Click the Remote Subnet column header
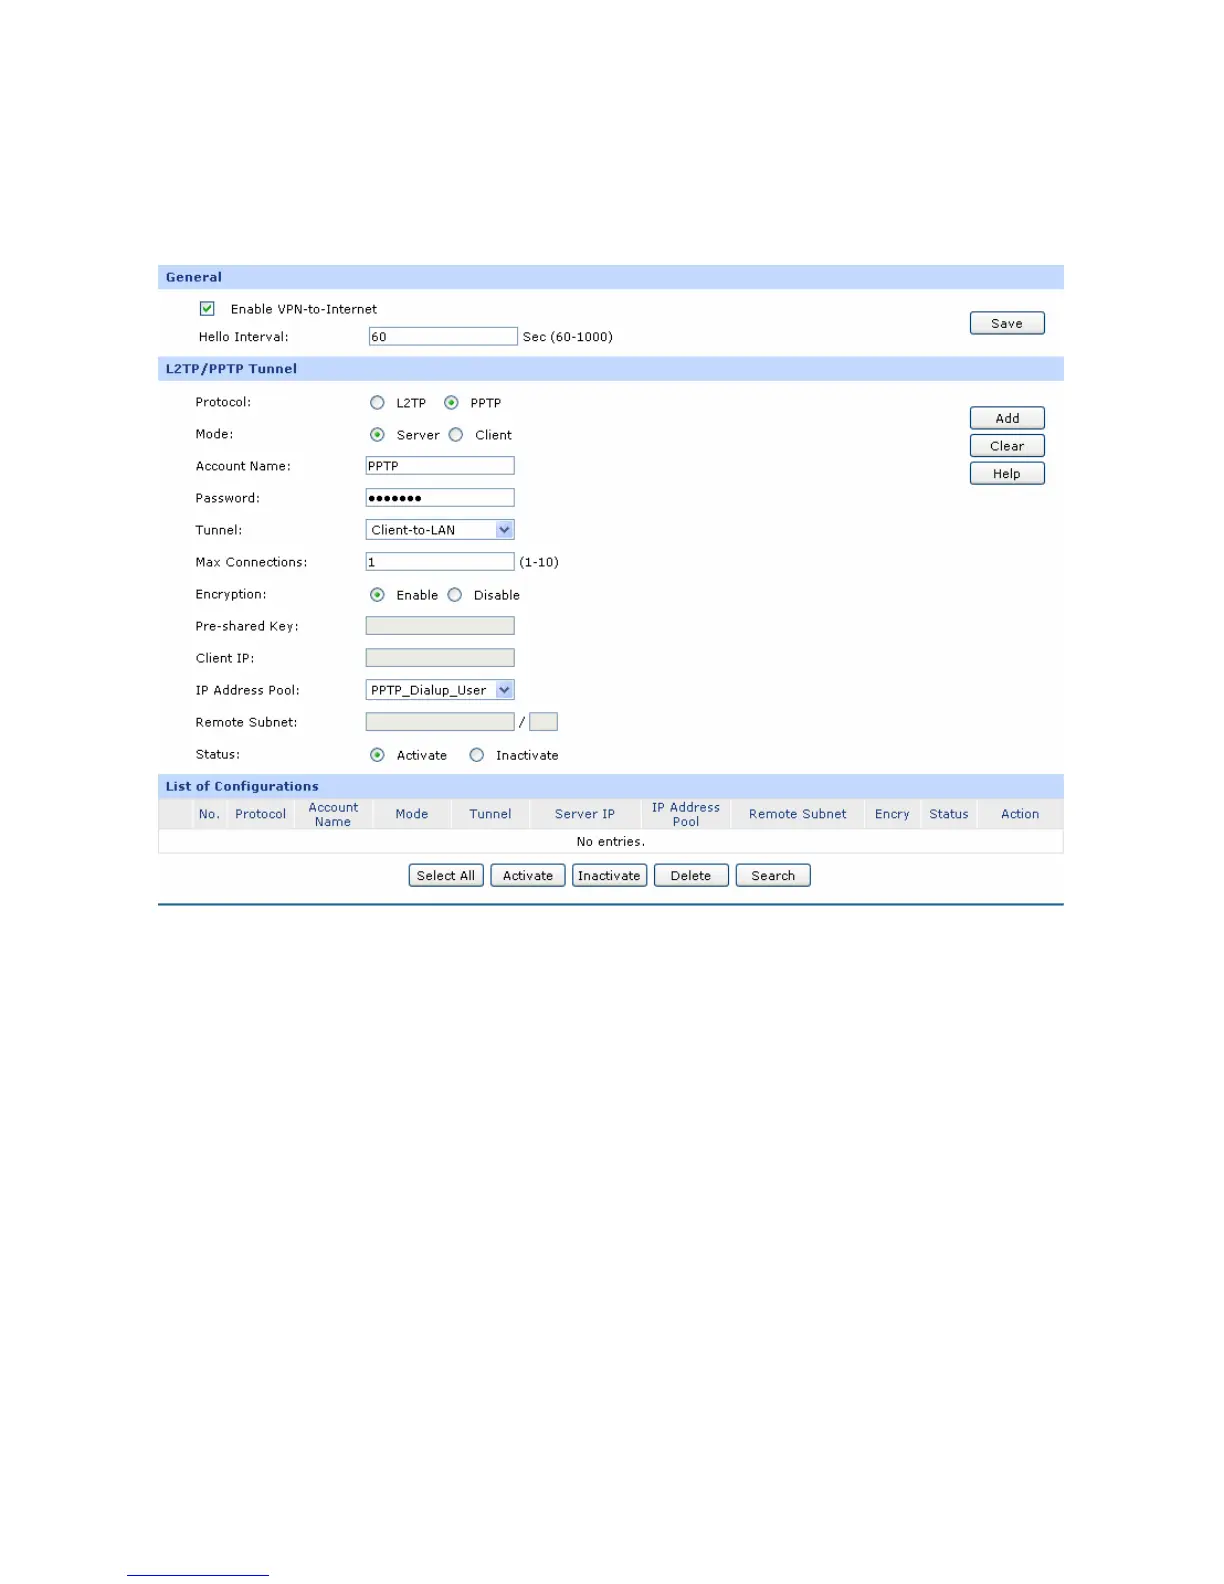Viewport: 1224px width, 1584px height. (x=798, y=814)
